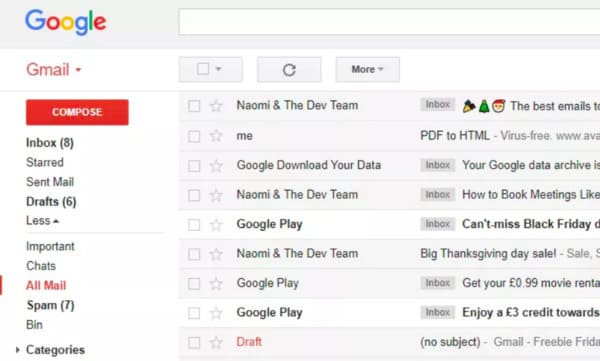Refresh the mail list
Image resolution: width=600 pixels, height=361 pixels.
(289, 70)
